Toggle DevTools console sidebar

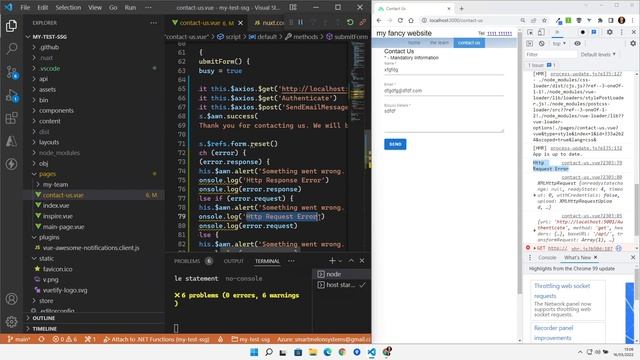point(530,43)
